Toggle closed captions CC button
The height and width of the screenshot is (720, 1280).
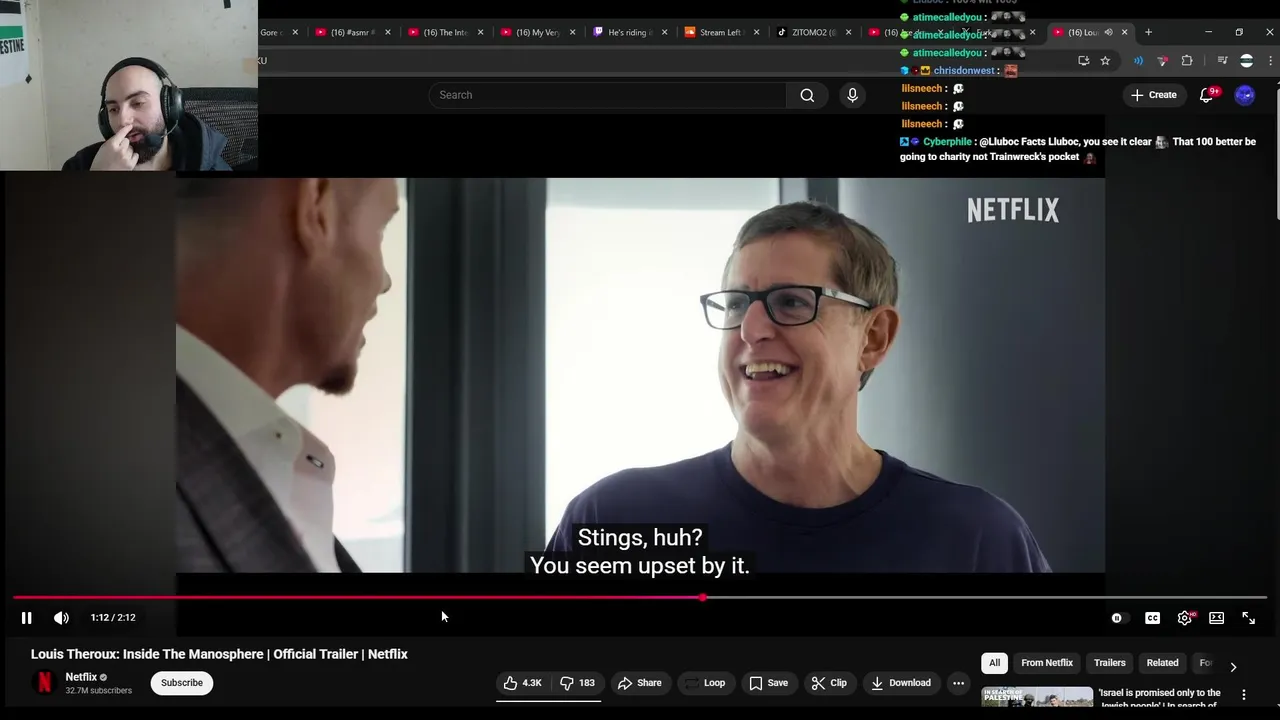[x=1152, y=618]
